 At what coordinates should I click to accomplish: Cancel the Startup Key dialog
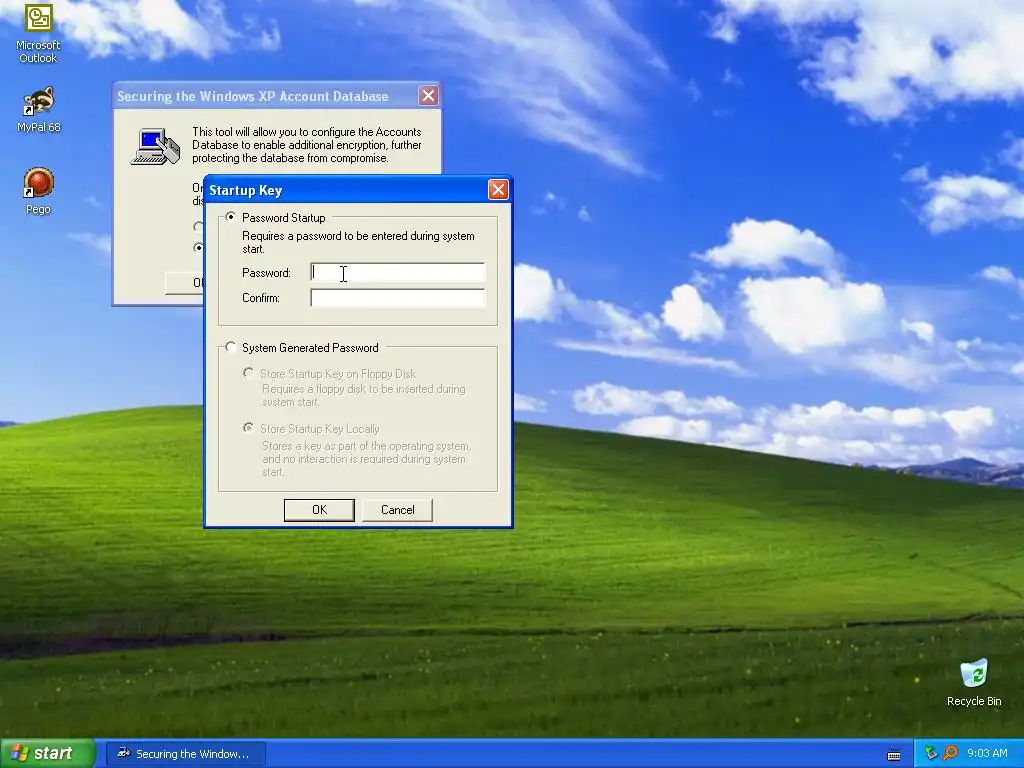pyautogui.click(x=397, y=510)
